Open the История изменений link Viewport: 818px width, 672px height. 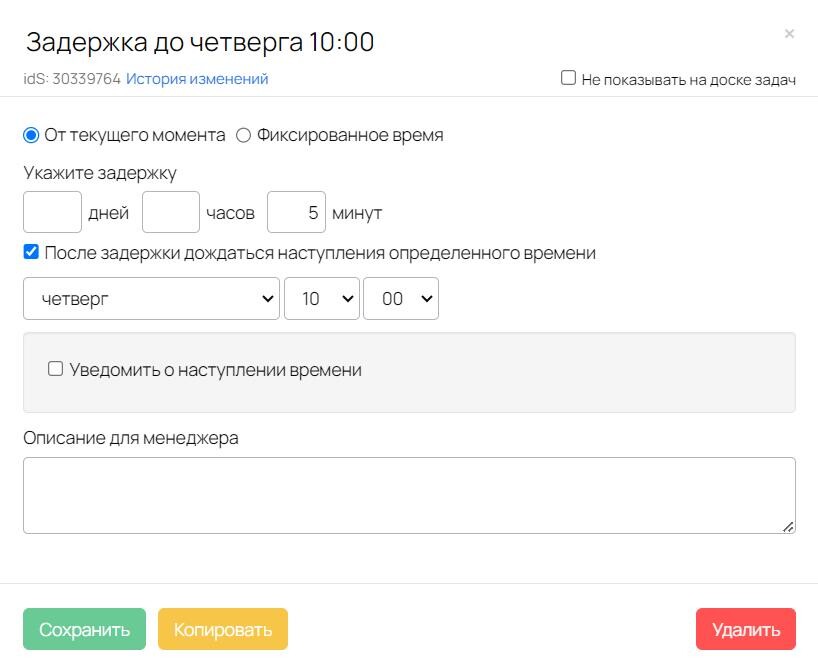click(x=197, y=79)
